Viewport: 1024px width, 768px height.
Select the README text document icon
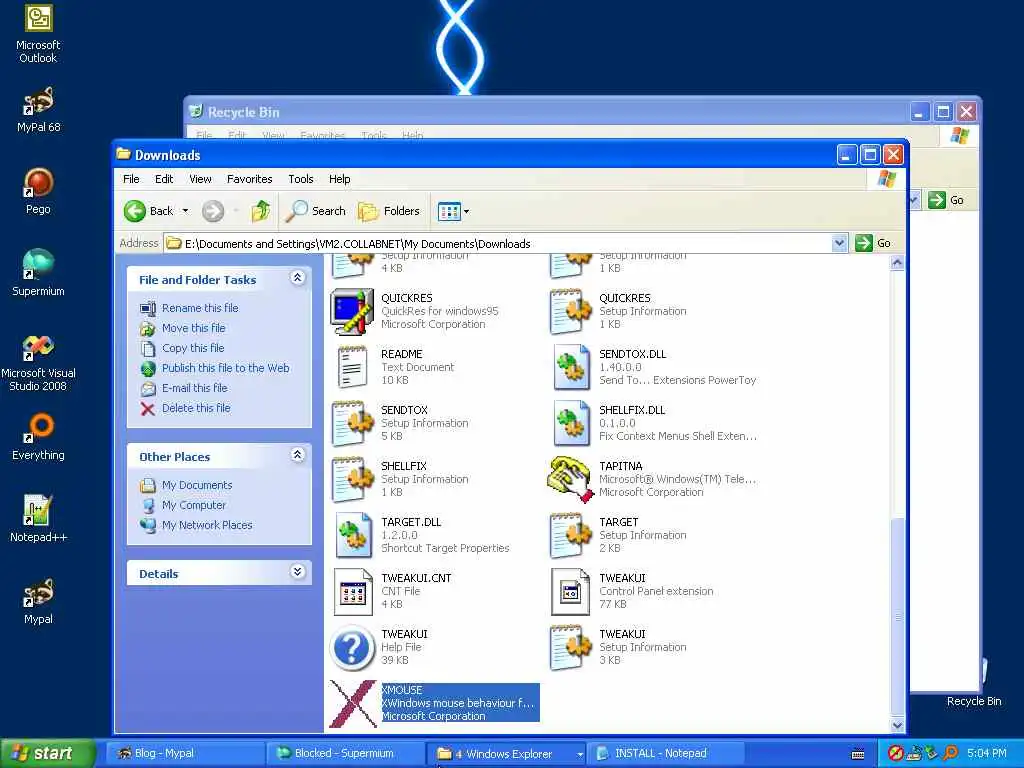(352, 367)
